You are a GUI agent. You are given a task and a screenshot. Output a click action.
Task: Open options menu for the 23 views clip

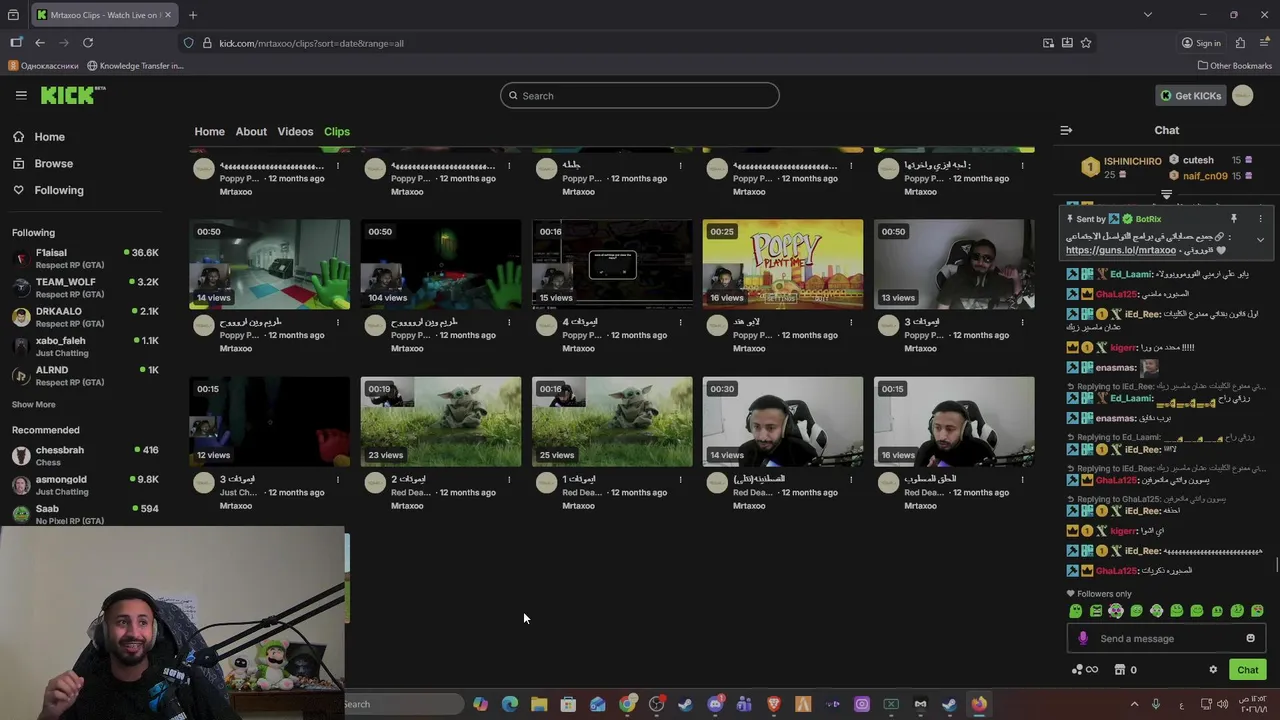509,479
